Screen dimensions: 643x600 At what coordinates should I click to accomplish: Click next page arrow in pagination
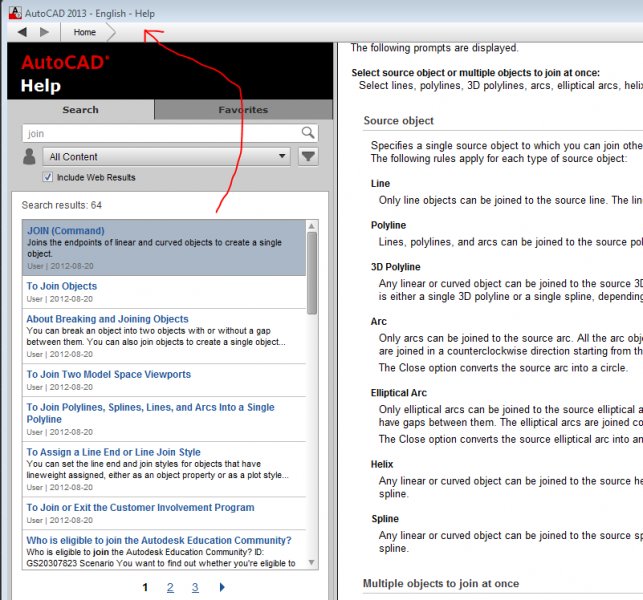pyautogui.click(x=222, y=587)
